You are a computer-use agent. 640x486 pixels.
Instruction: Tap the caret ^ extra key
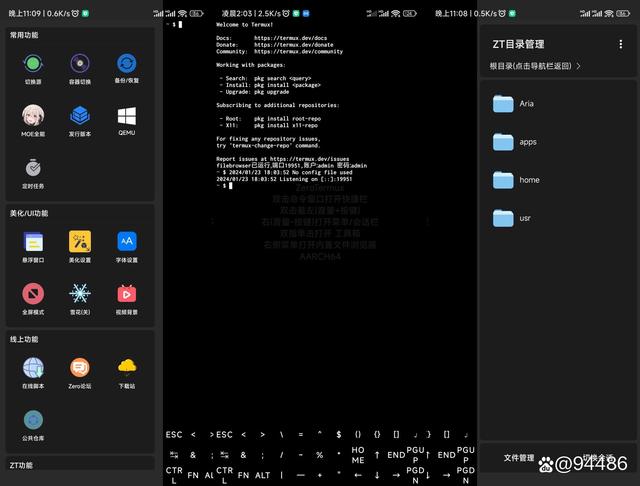(320, 433)
